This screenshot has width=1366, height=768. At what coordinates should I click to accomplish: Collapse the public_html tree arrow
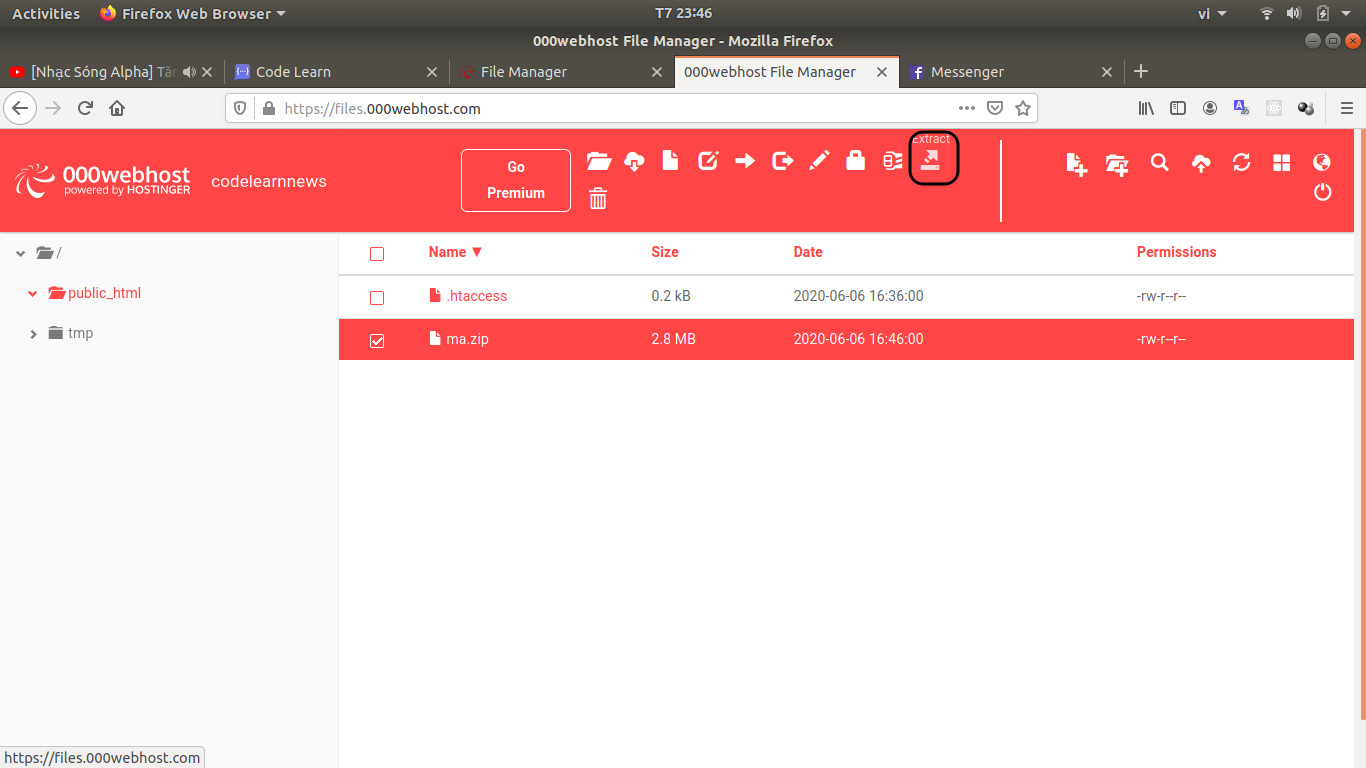33,294
